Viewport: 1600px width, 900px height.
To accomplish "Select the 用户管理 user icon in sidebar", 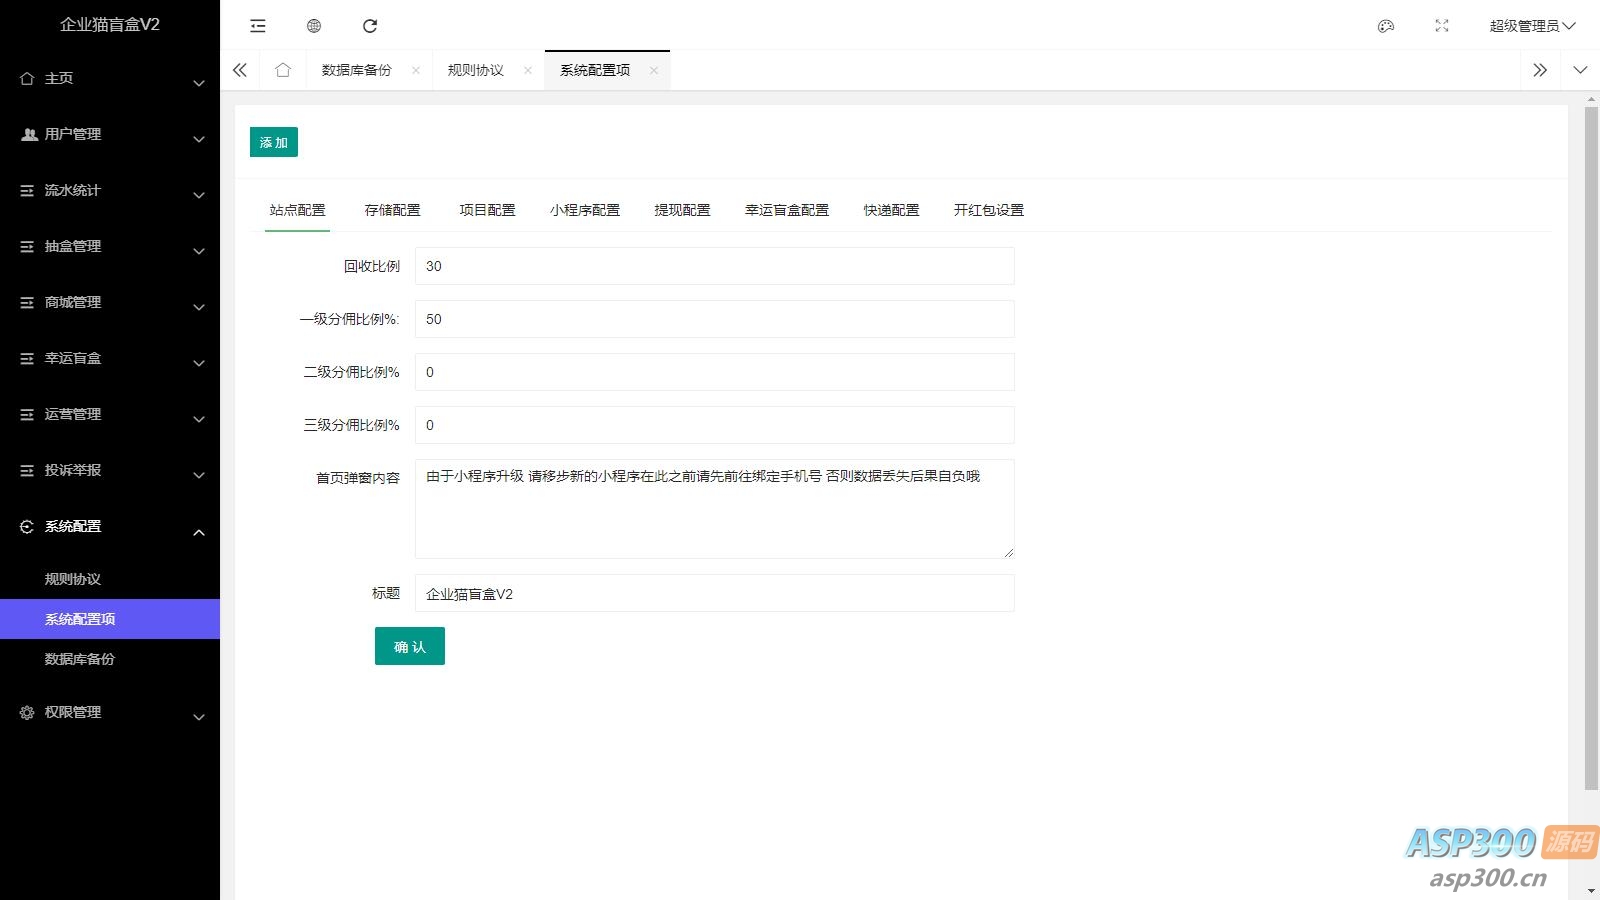I will [27, 134].
